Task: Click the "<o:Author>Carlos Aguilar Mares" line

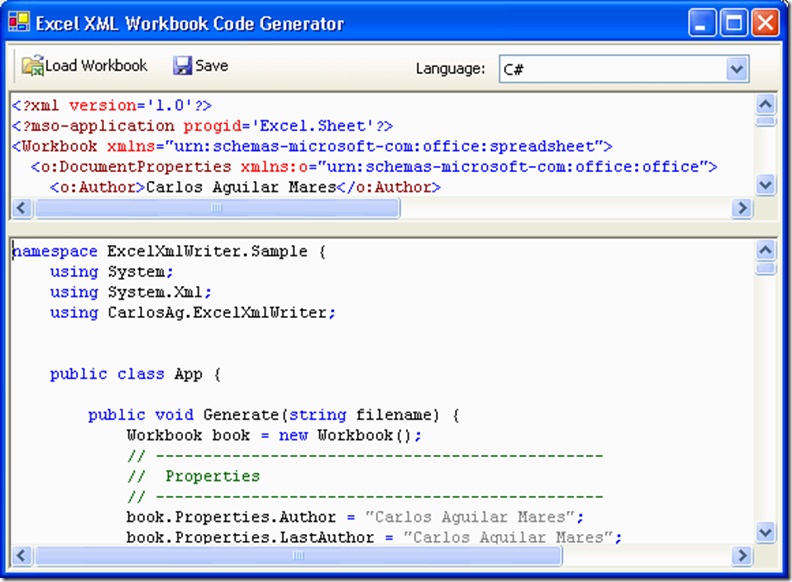Action: 245,187
